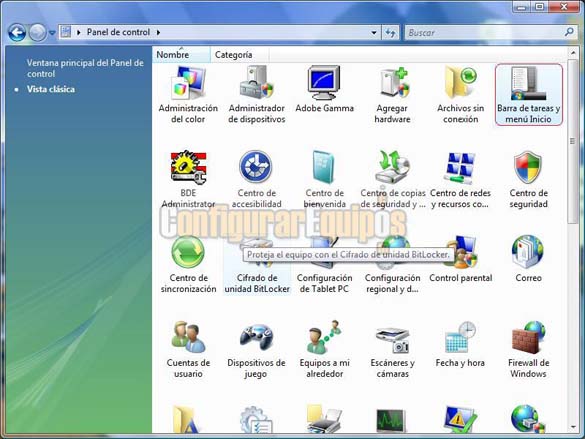Open Administración del color icon
585x439 pixels.
[188, 95]
